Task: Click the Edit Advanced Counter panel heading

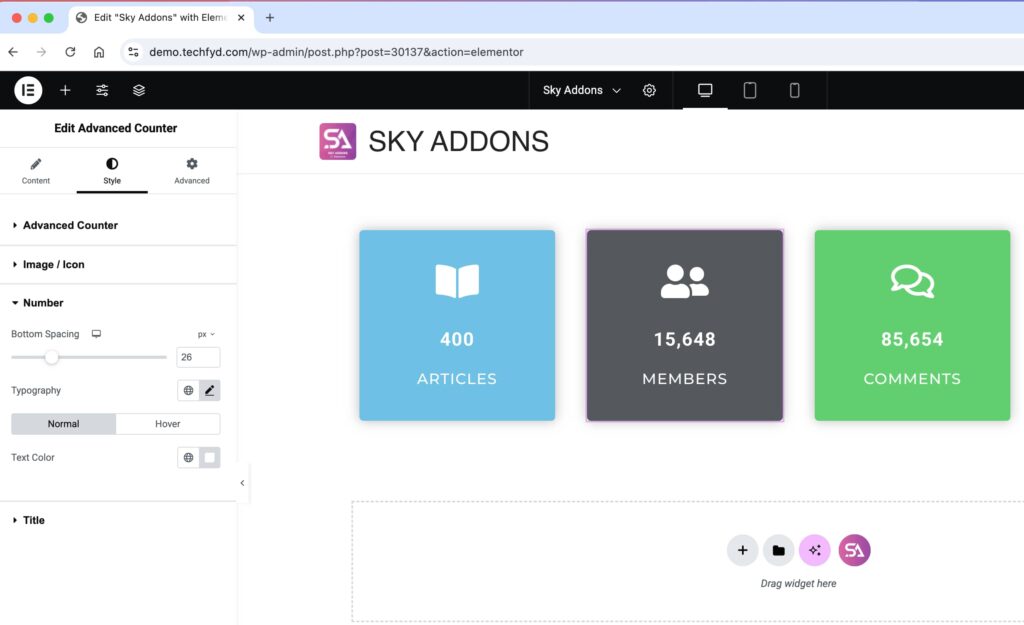Action: (116, 128)
